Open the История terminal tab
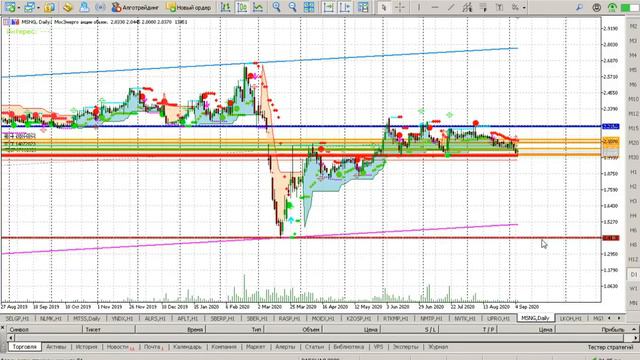Image resolution: width=640 pixels, height=360 pixels. (x=86, y=347)
